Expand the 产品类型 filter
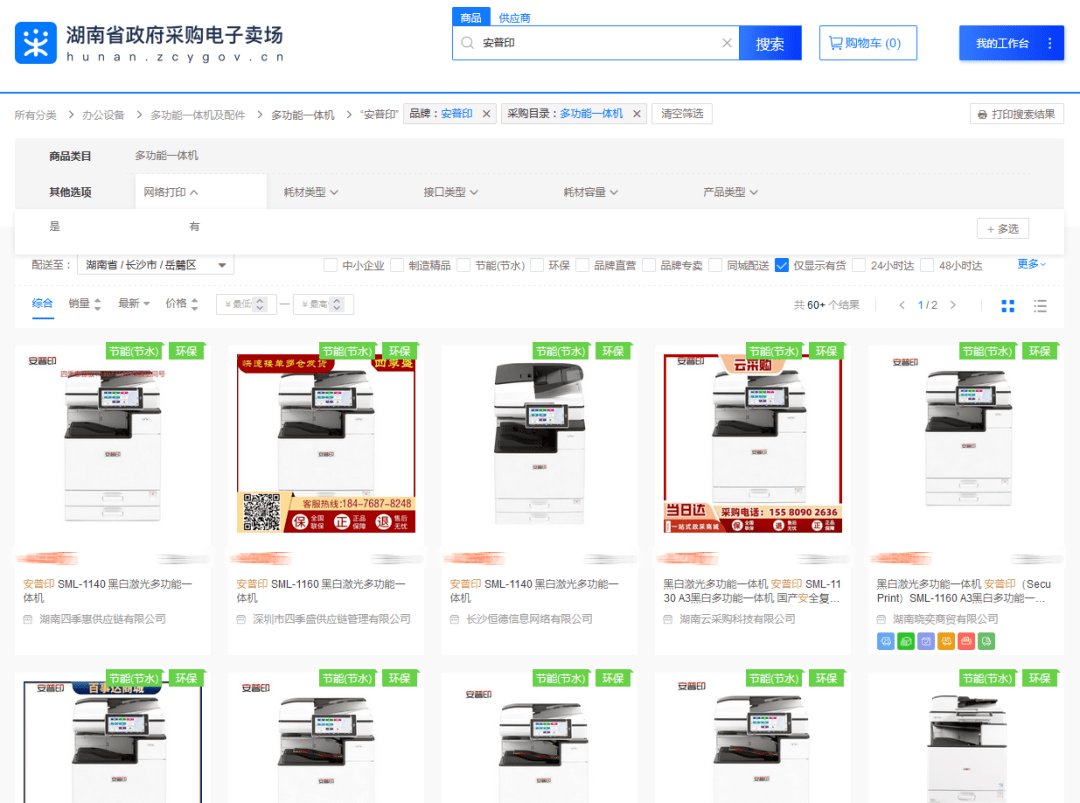The image size is (1080, 803). pyautogui.click(x=730, y=192)
